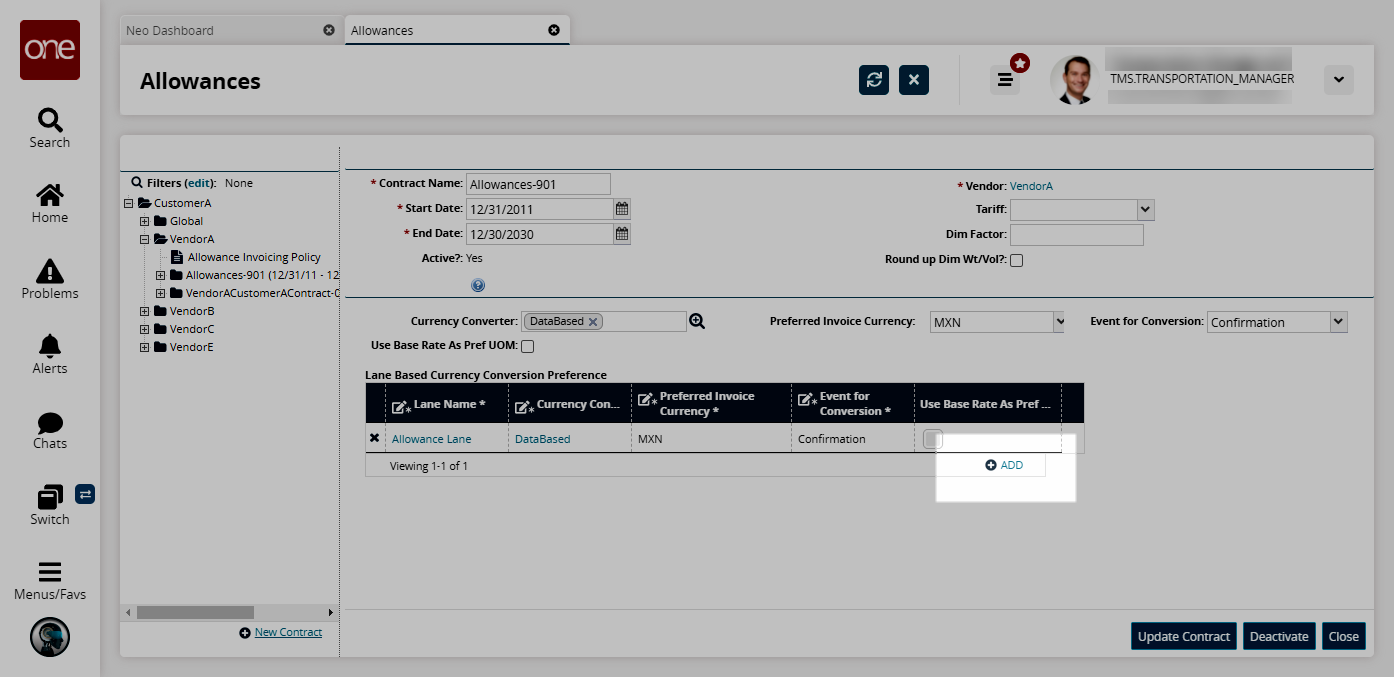Open the Alerts bell icon
Screen dimensions: 1394x677
49,354
